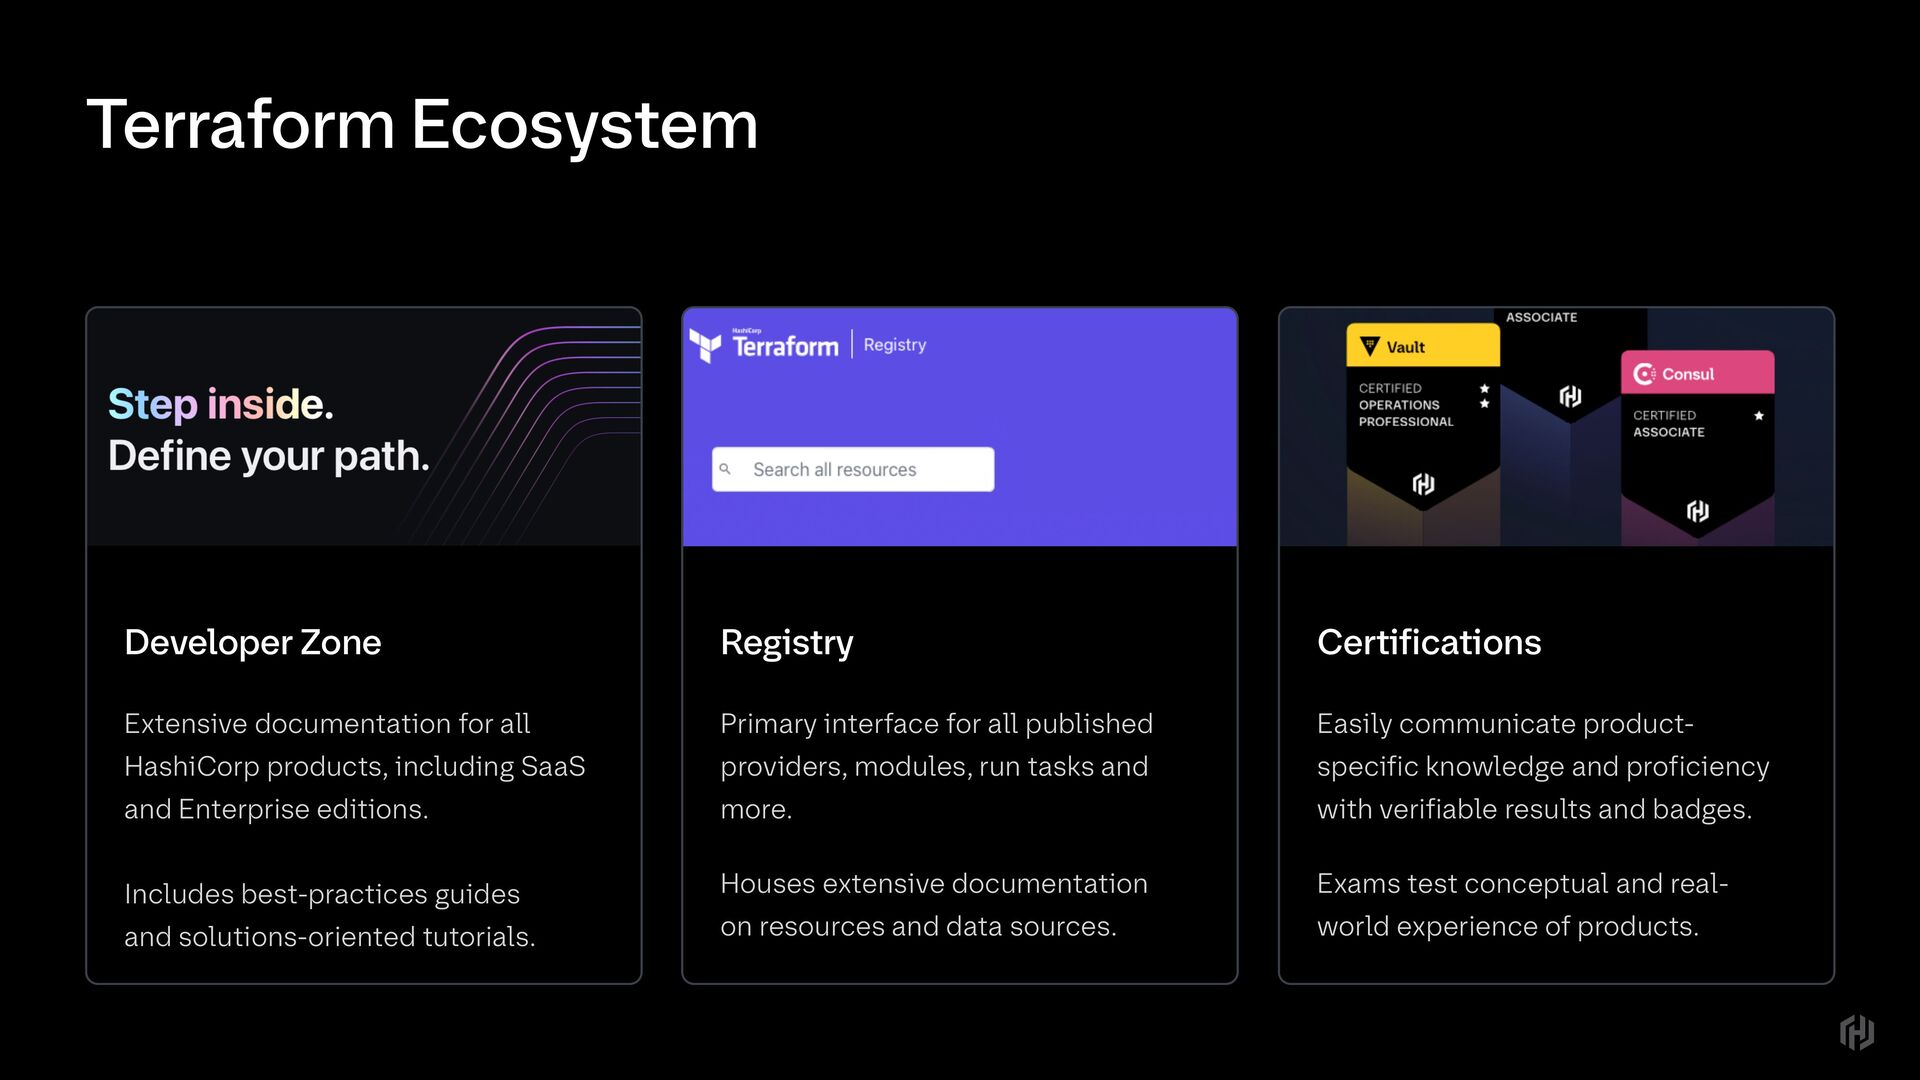Viewport: 1920px width, 1080px height.
Task: Click the 'Registry' label beside Terraform logo
Action: 895,345
